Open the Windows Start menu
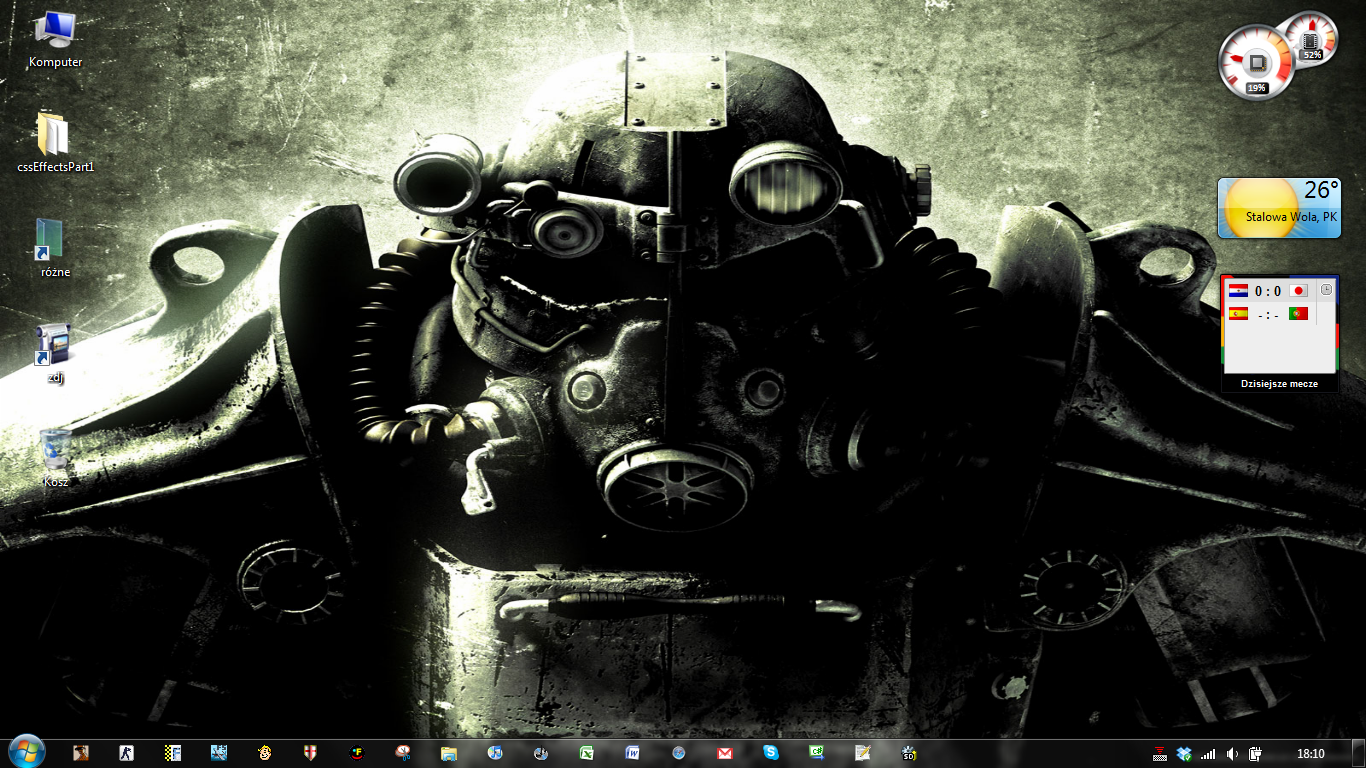Screen dimensions: 1366x768 (26, 752)
